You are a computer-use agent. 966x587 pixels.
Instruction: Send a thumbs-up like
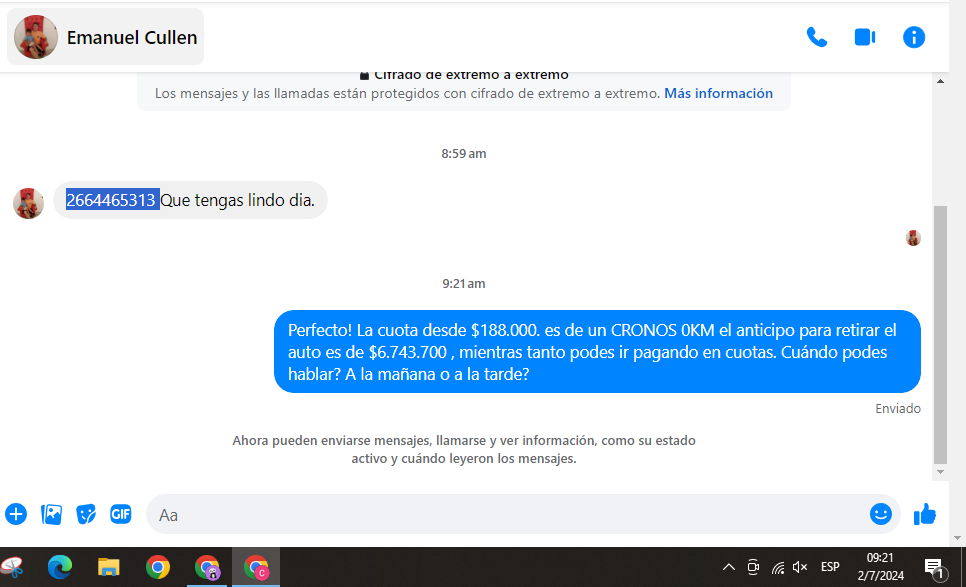[925, 514]
